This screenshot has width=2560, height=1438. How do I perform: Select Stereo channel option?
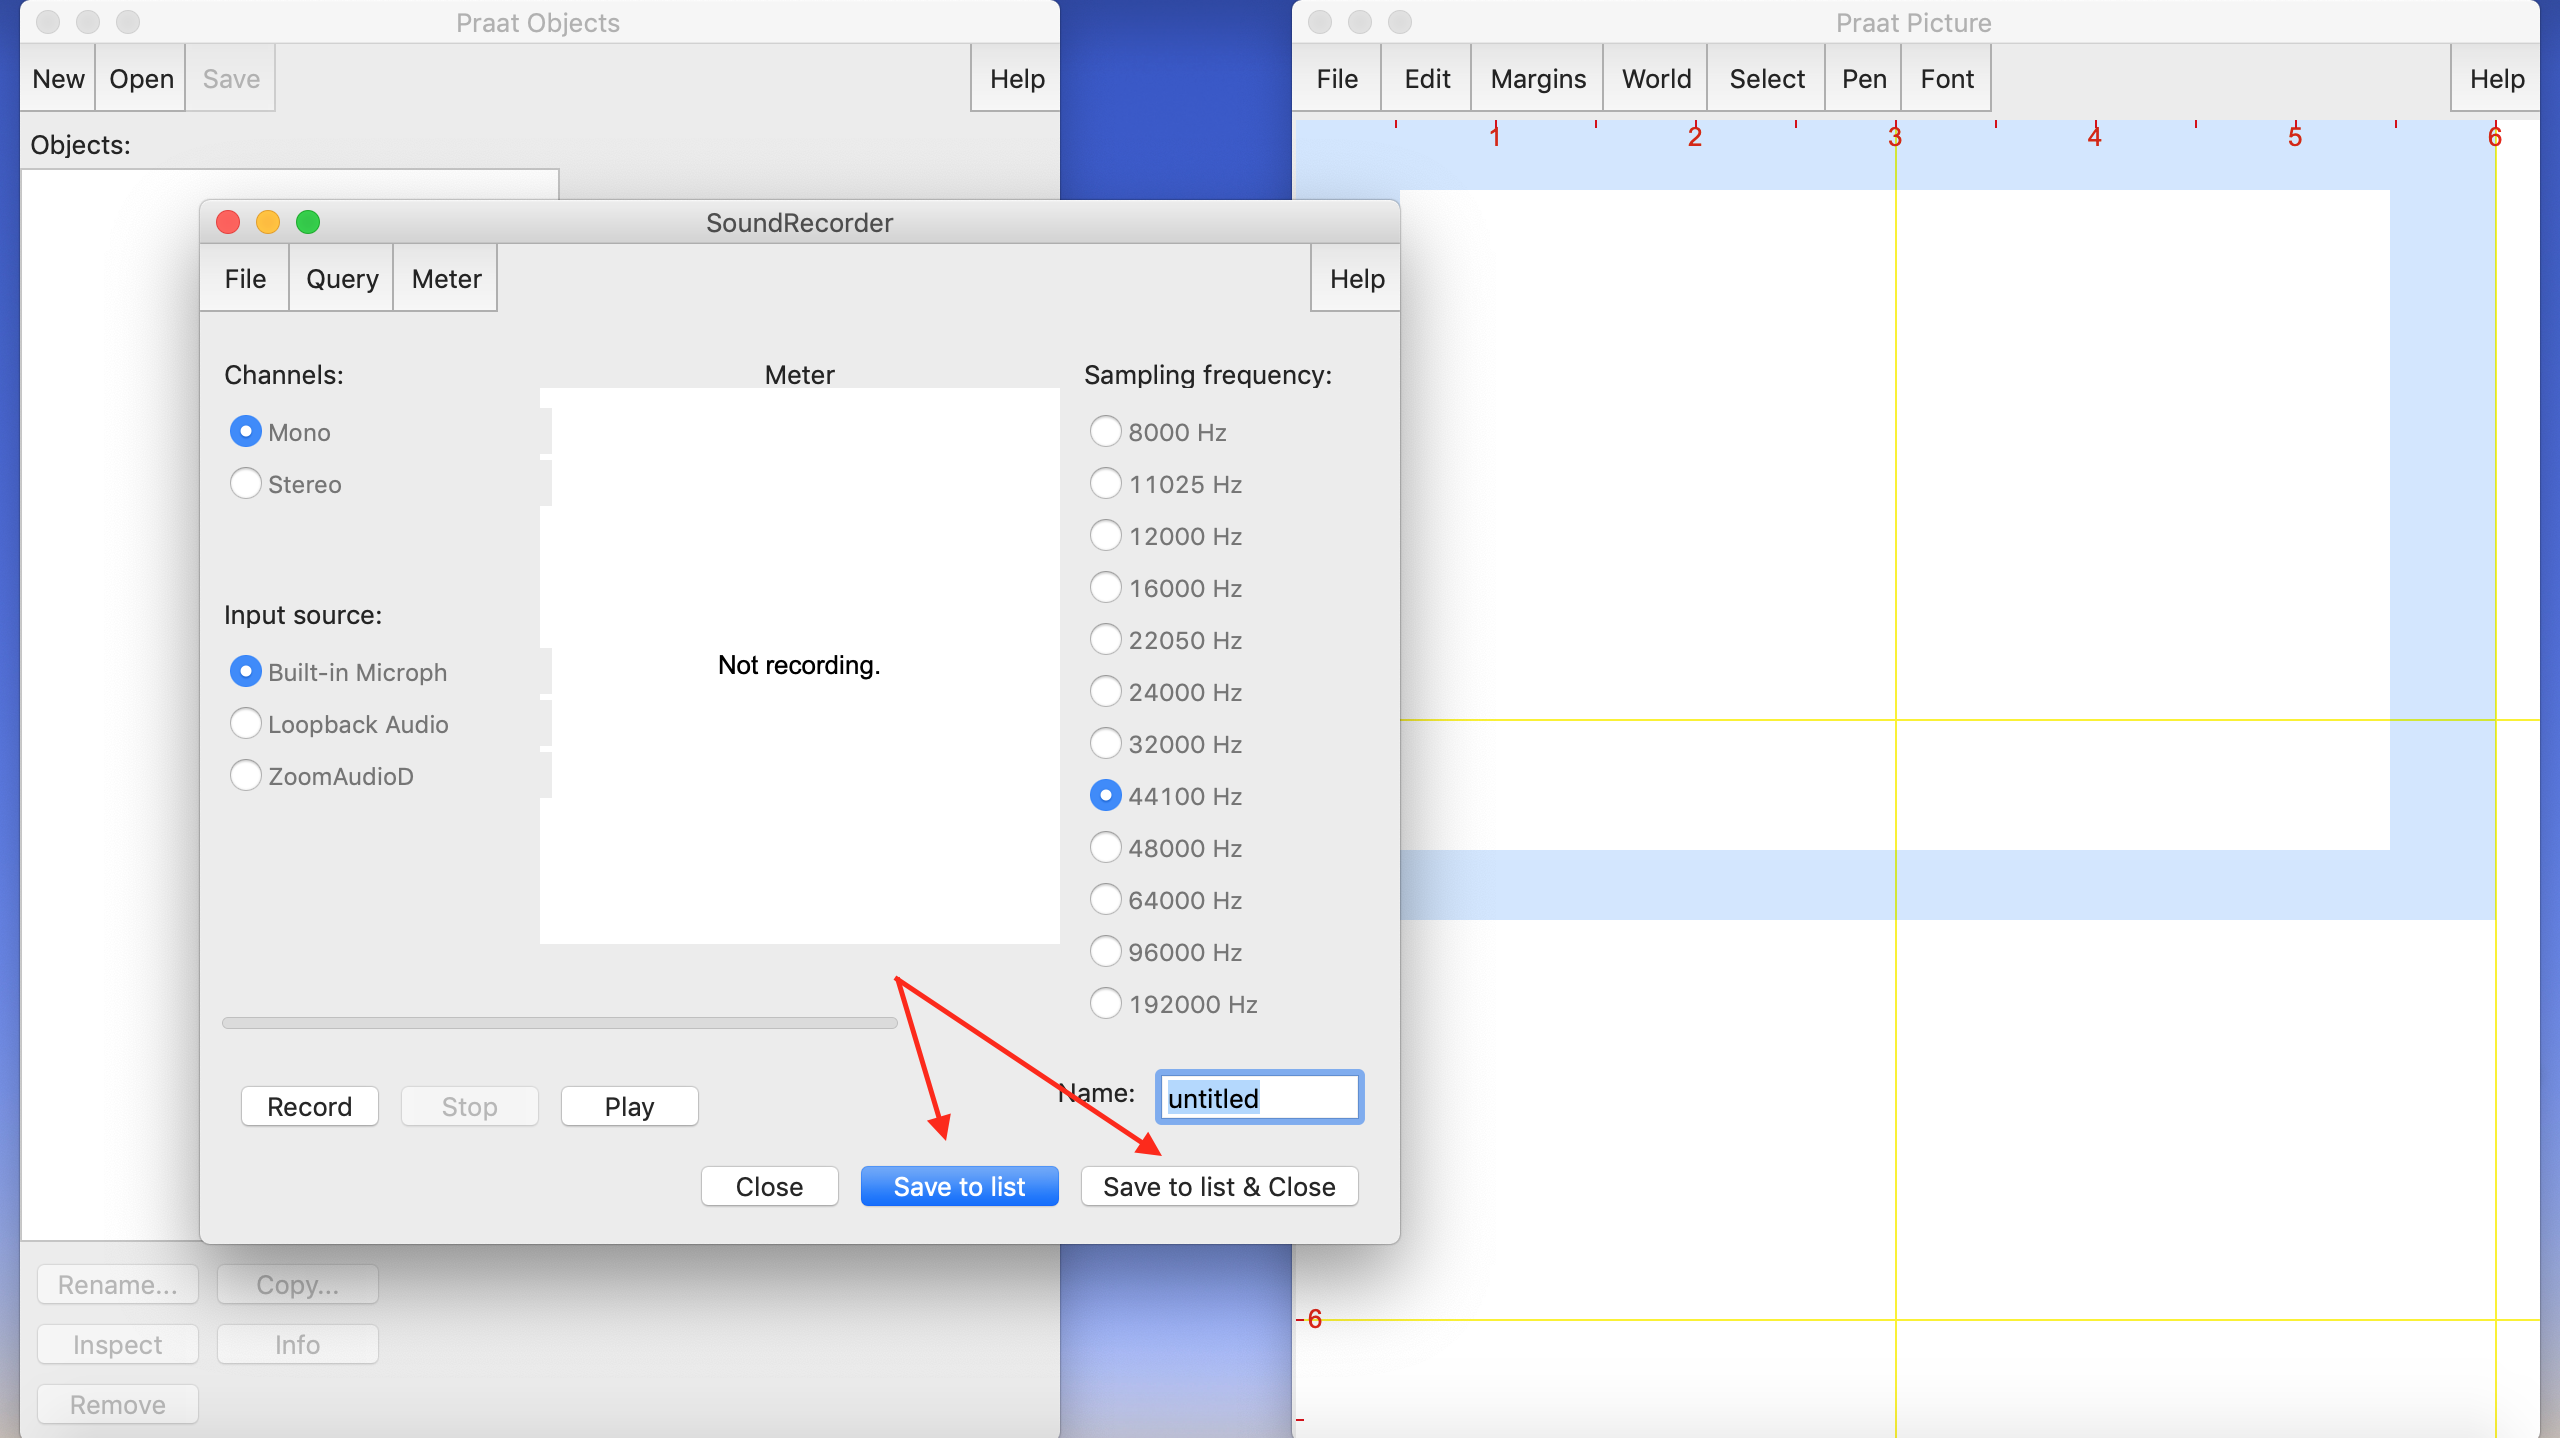click(246, 484)
